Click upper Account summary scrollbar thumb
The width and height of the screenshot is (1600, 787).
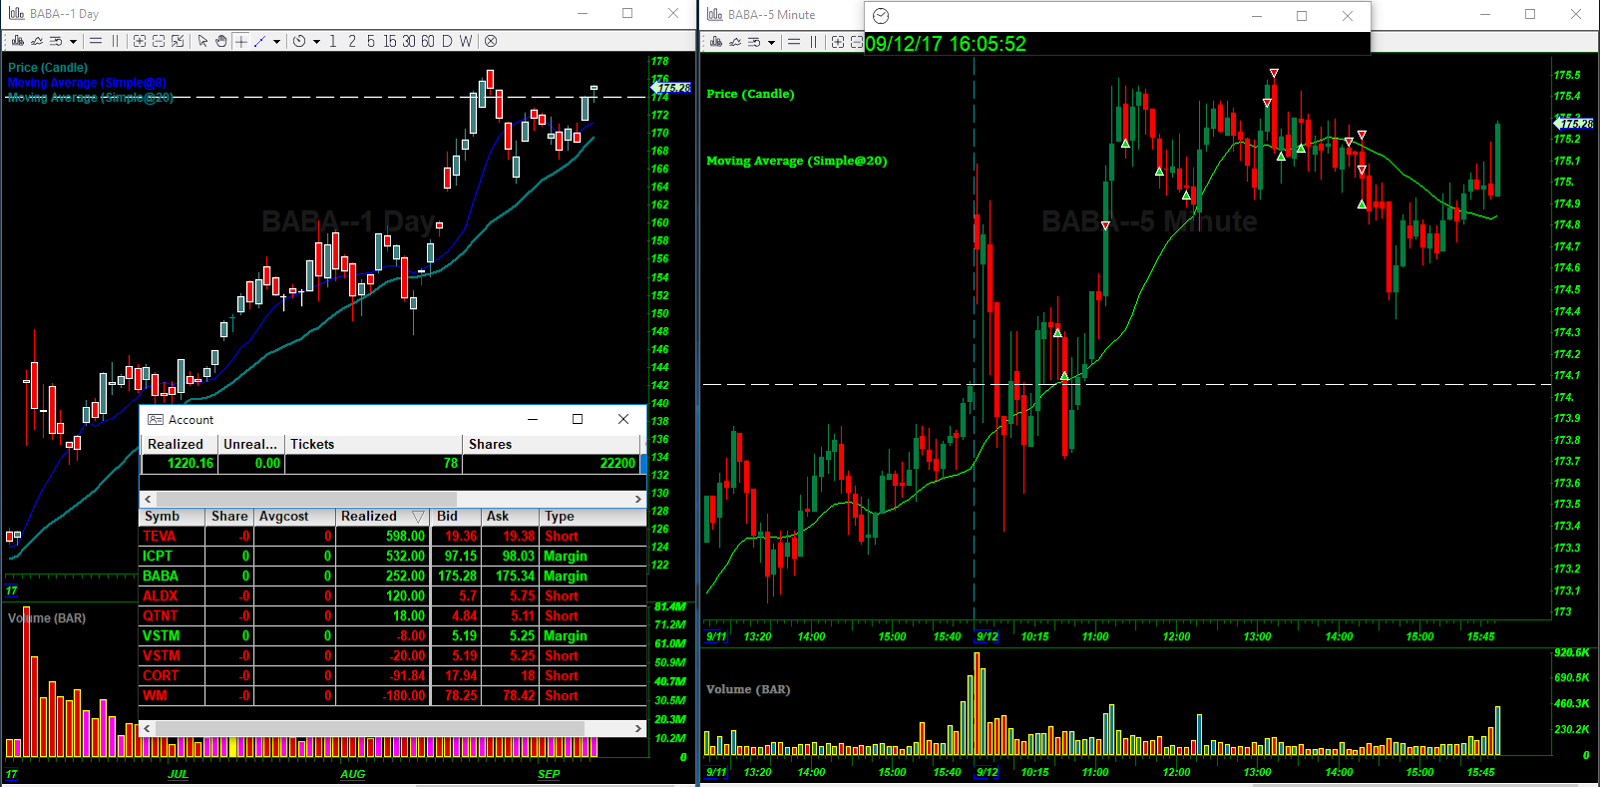point(306,499)
